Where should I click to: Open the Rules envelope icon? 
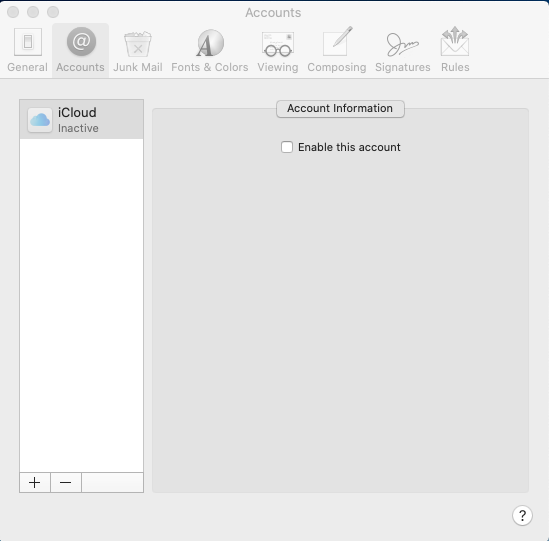(455, 41)
